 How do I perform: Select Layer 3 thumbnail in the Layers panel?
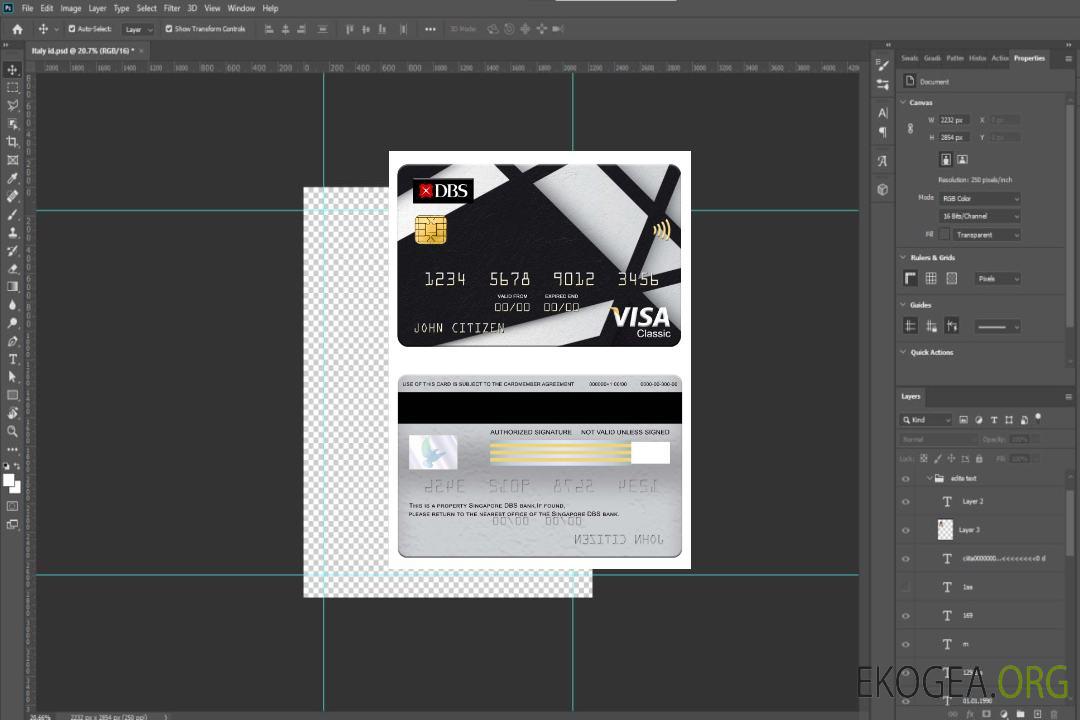point(945,529)
